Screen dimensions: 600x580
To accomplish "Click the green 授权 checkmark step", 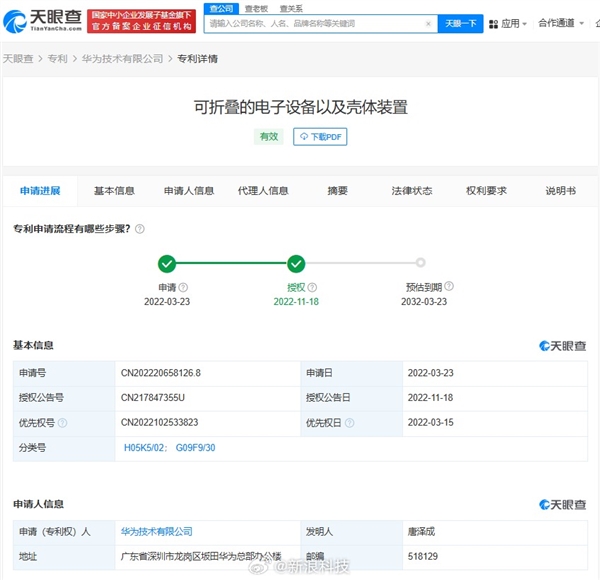I will tap(296, 263).
